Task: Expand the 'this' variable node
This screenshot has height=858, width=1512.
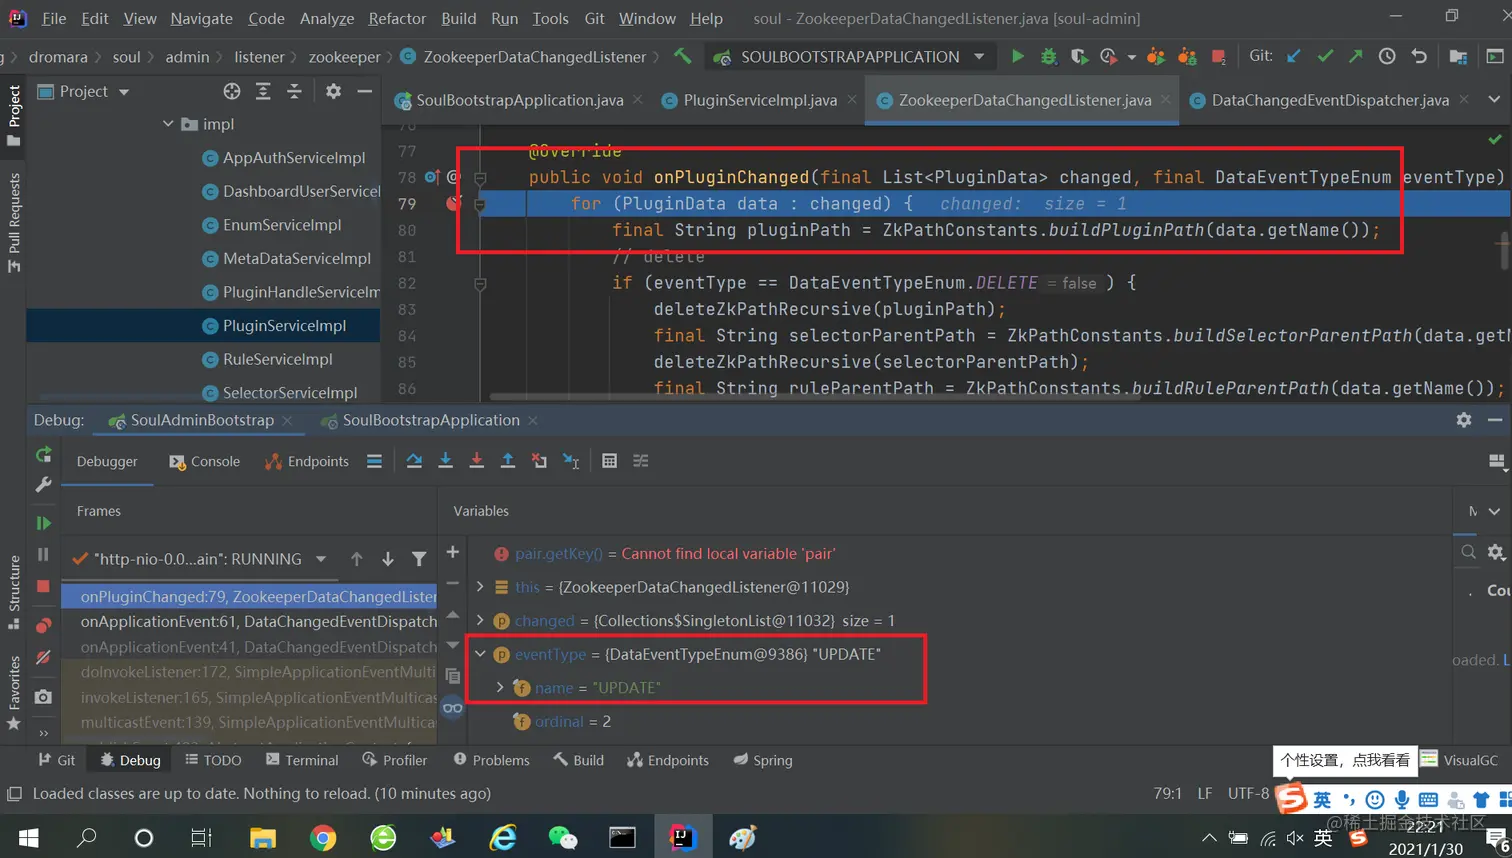Action: pyautogui.click(x=480, y=587)
